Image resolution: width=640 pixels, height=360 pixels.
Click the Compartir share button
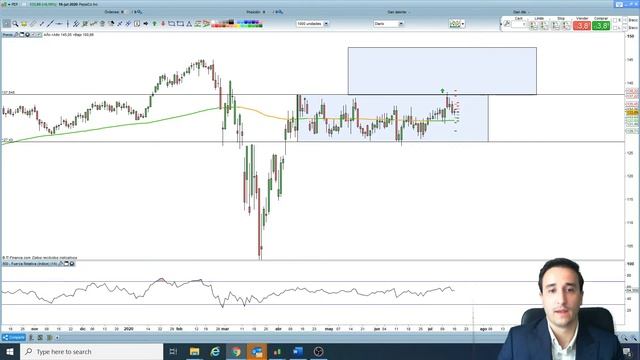click(14, 338)
